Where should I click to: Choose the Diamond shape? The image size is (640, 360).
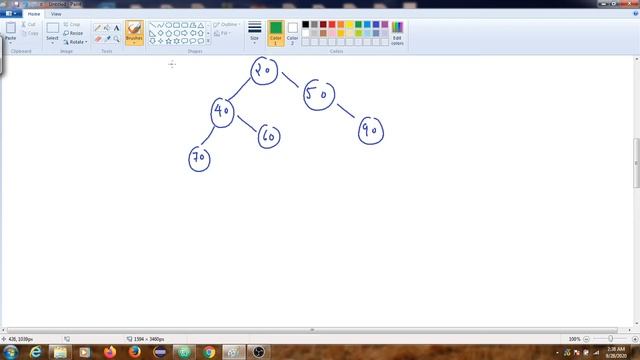(x=160, y=33)
